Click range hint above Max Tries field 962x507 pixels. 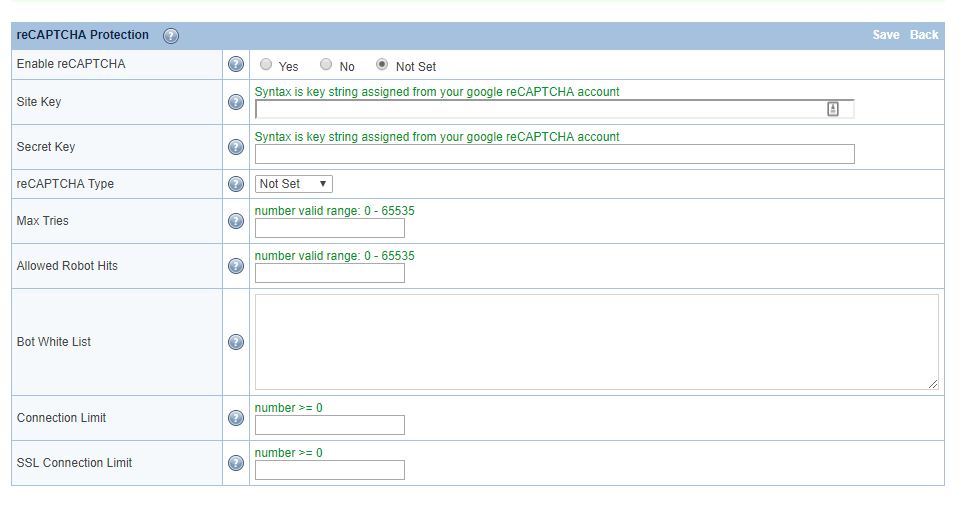[334, 211]
